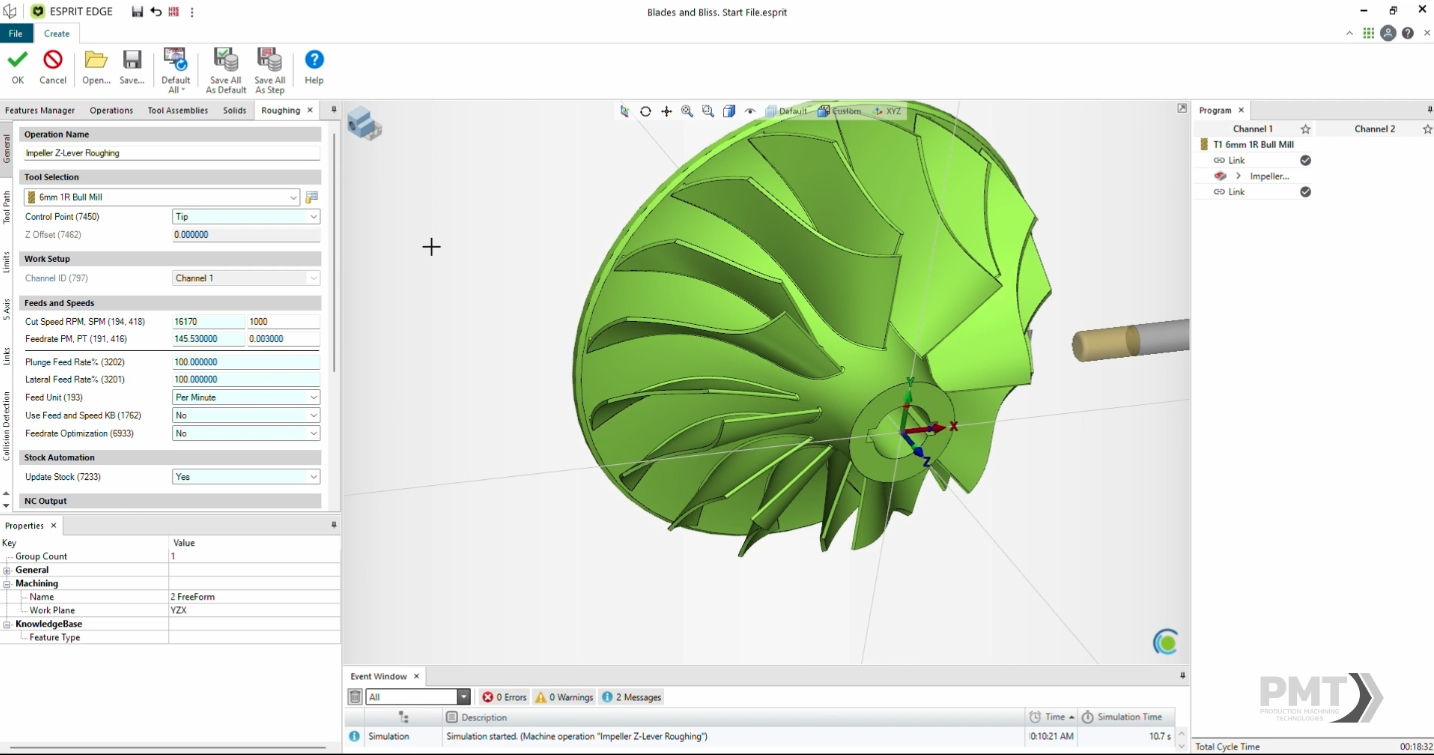Click the view cube shading icon
The width and height of the screenshot is (1434, 755).
tap(729, 111)
